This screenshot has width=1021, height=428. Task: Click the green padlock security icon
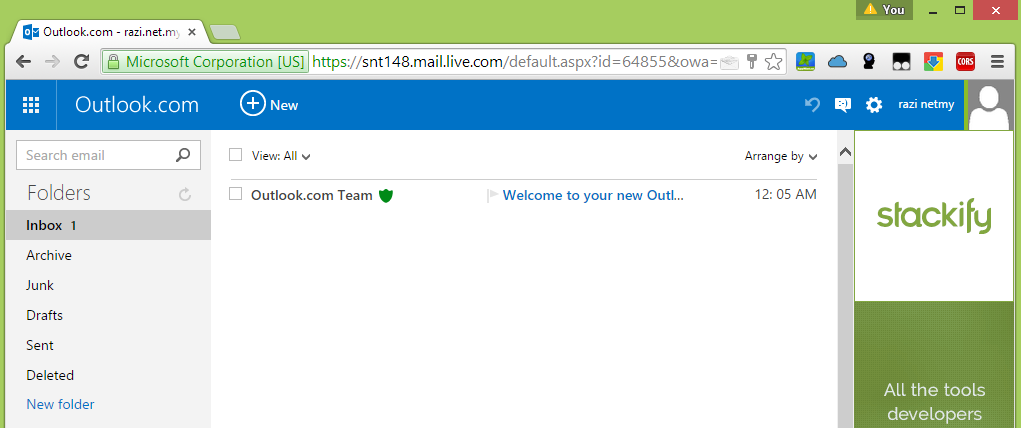(x=113, y=62)
